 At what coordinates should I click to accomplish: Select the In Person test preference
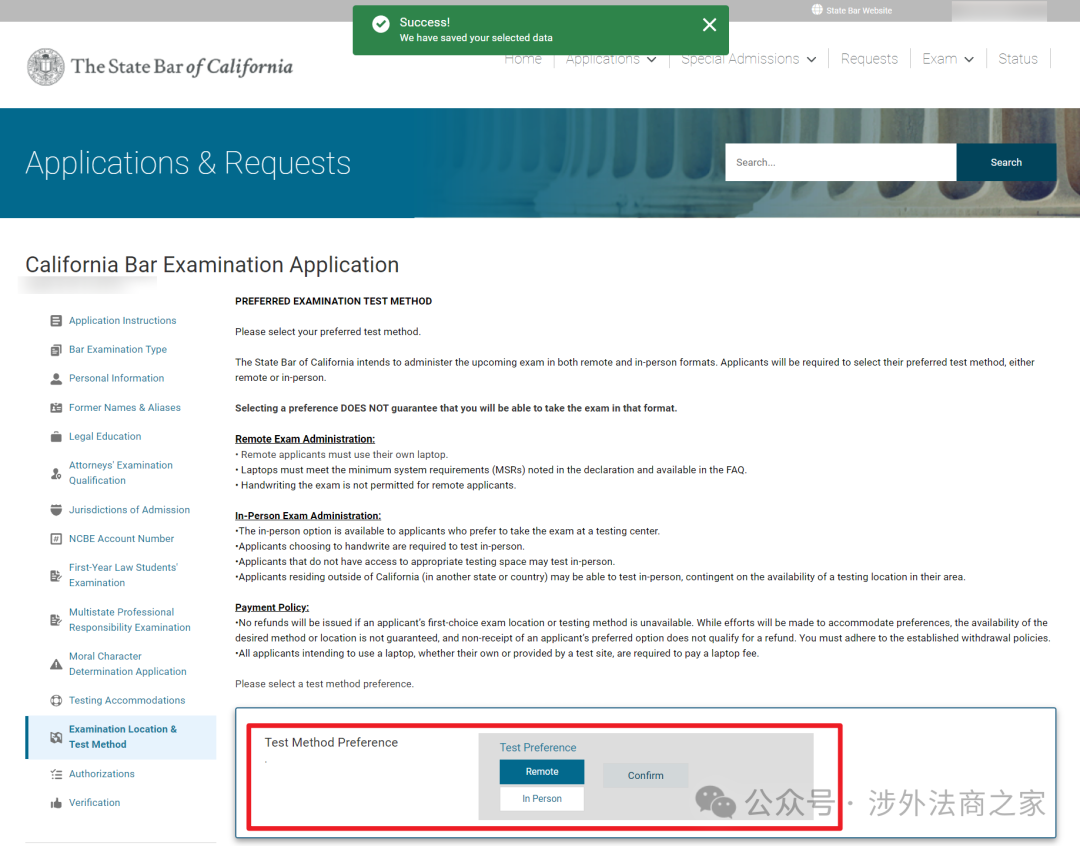coord(542,798)
